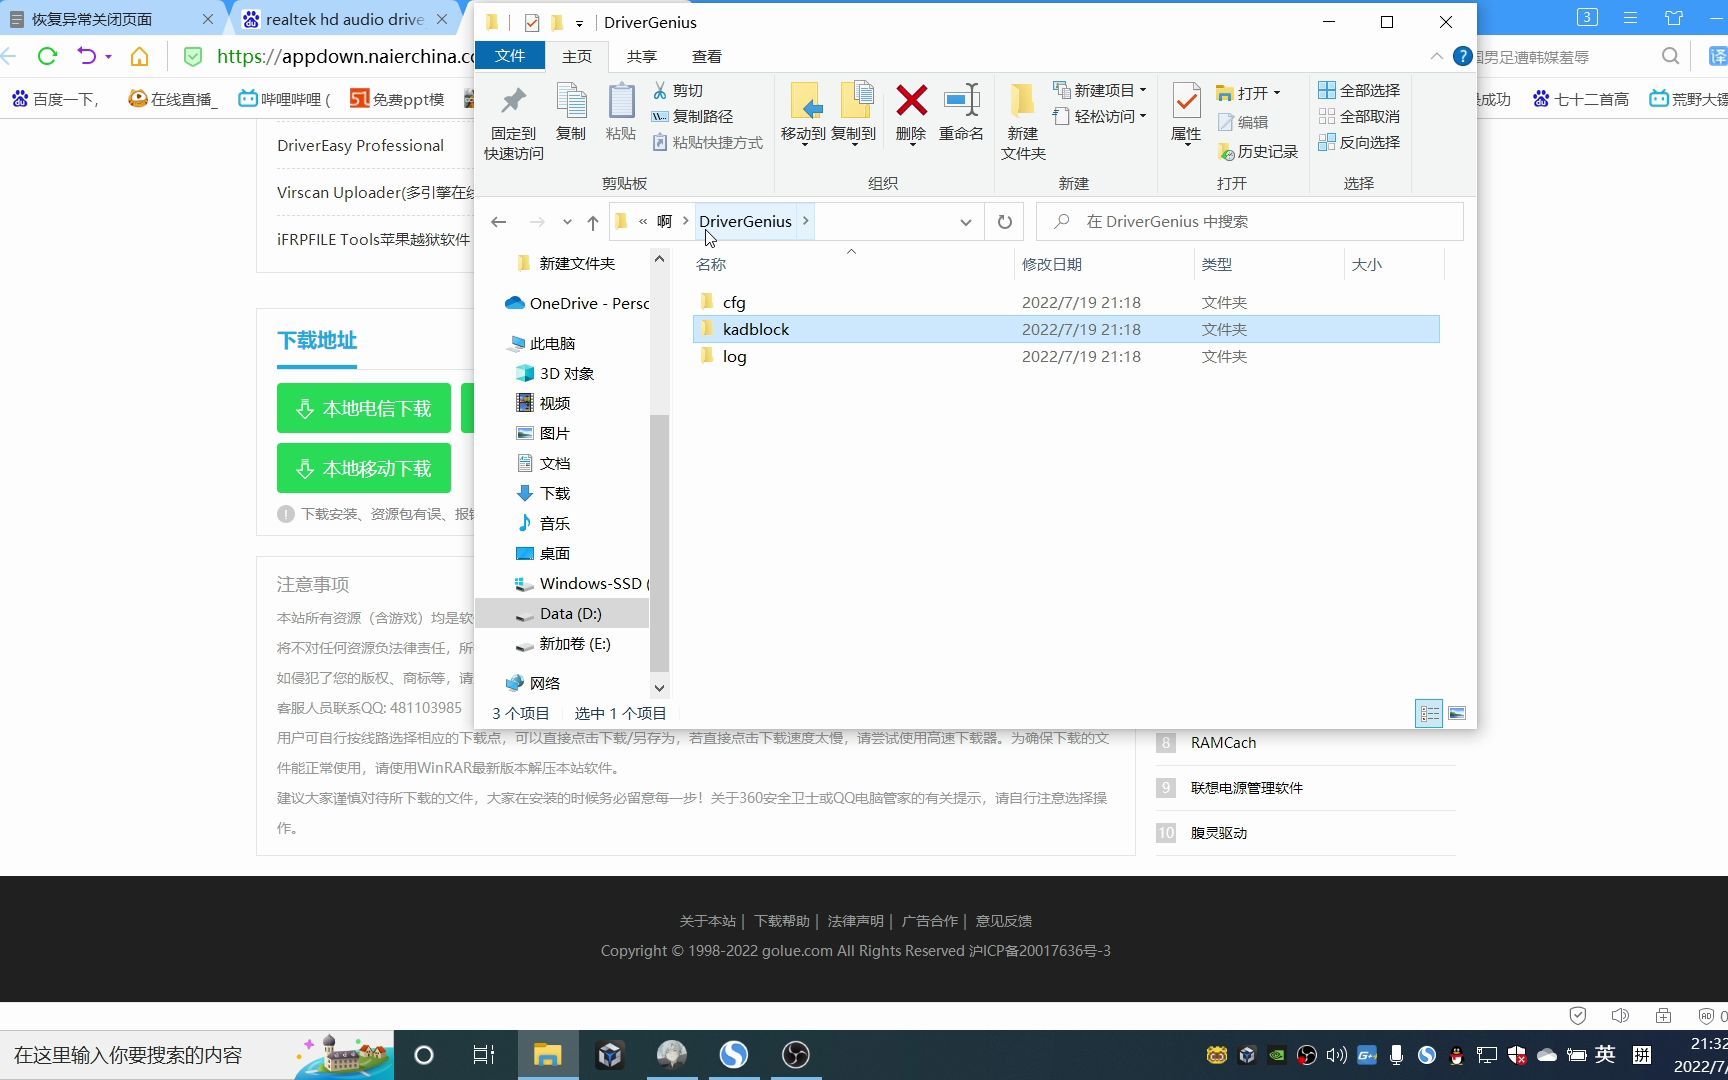The height and width of the screenshot is (1080, 1728).
Task: Go back in Explorer navigation
Action: 499,222
